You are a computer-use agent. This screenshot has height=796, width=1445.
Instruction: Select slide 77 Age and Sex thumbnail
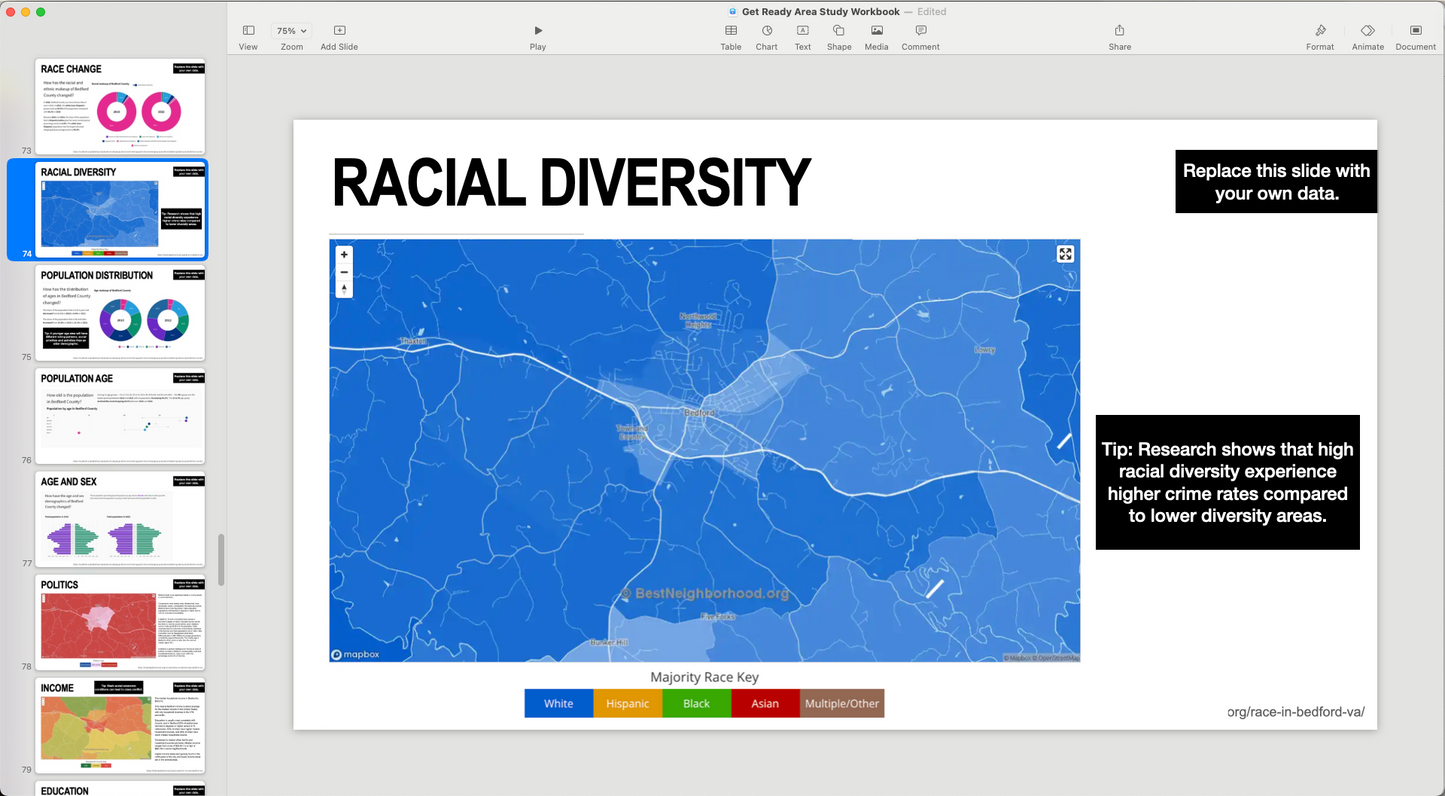pos(122,519)
